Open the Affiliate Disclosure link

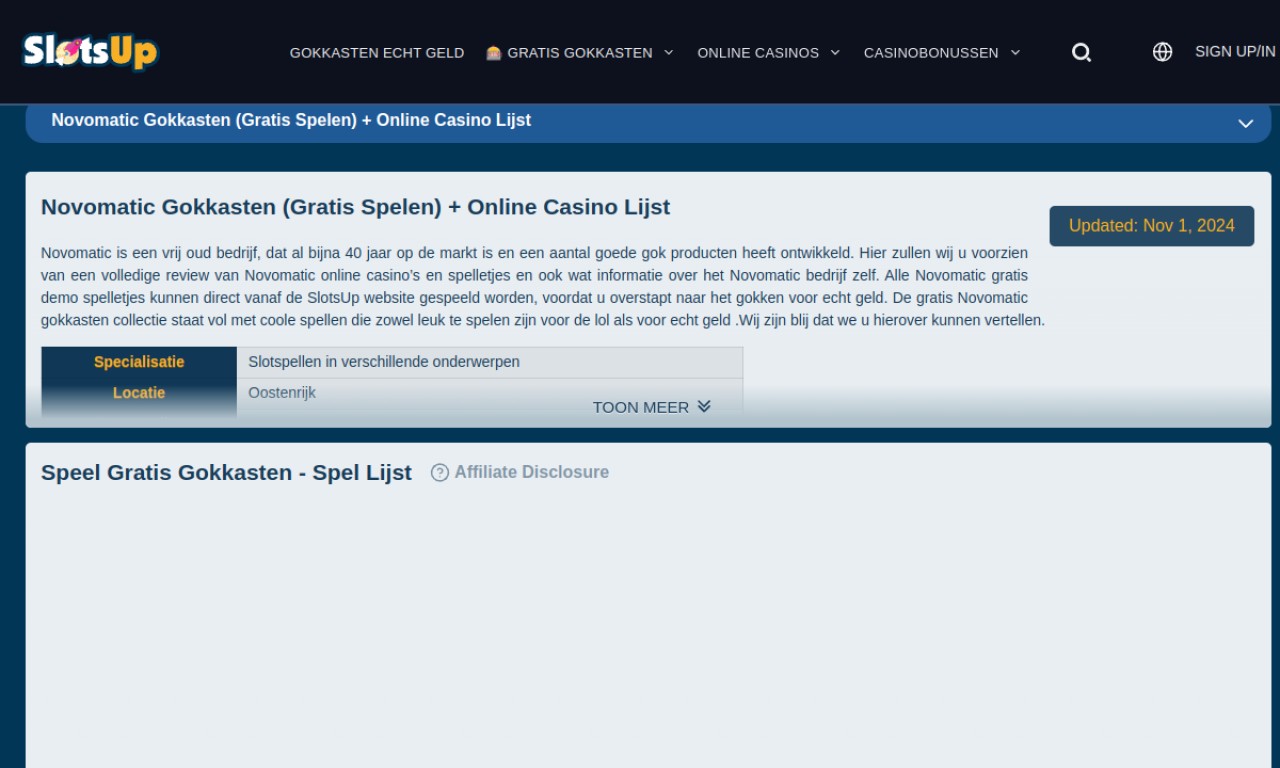click(x=531, y=472)
